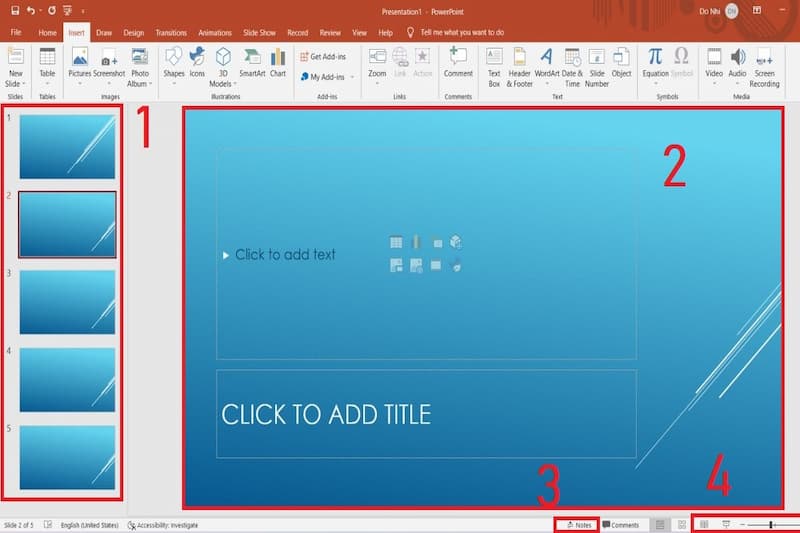Insert a Chart from the ribbon
Viewport: 800px width, 533px height.
tap(278, 62)
